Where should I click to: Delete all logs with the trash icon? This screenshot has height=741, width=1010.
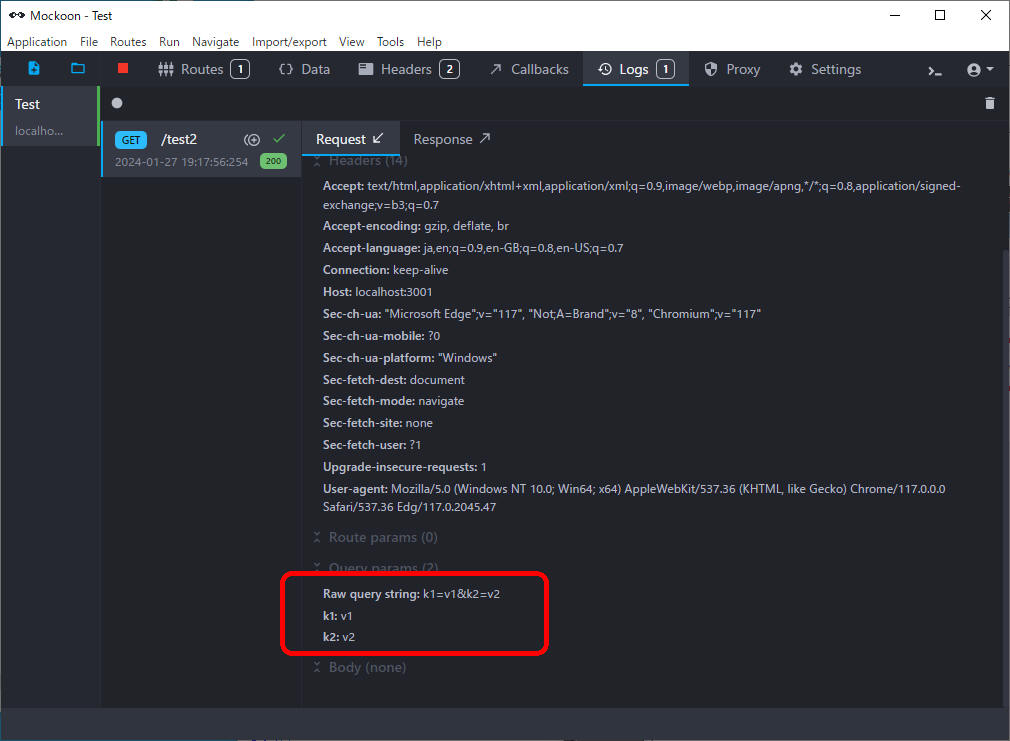[990, 103]
